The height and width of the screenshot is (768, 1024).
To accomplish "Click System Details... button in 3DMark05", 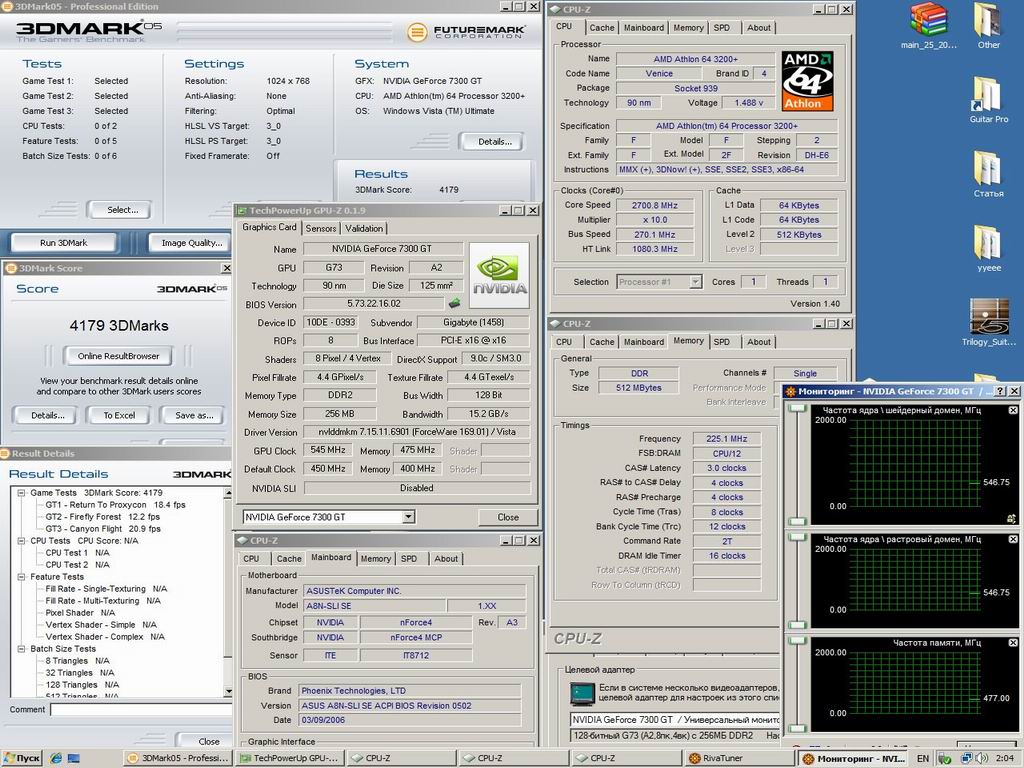I will (494, 141).
